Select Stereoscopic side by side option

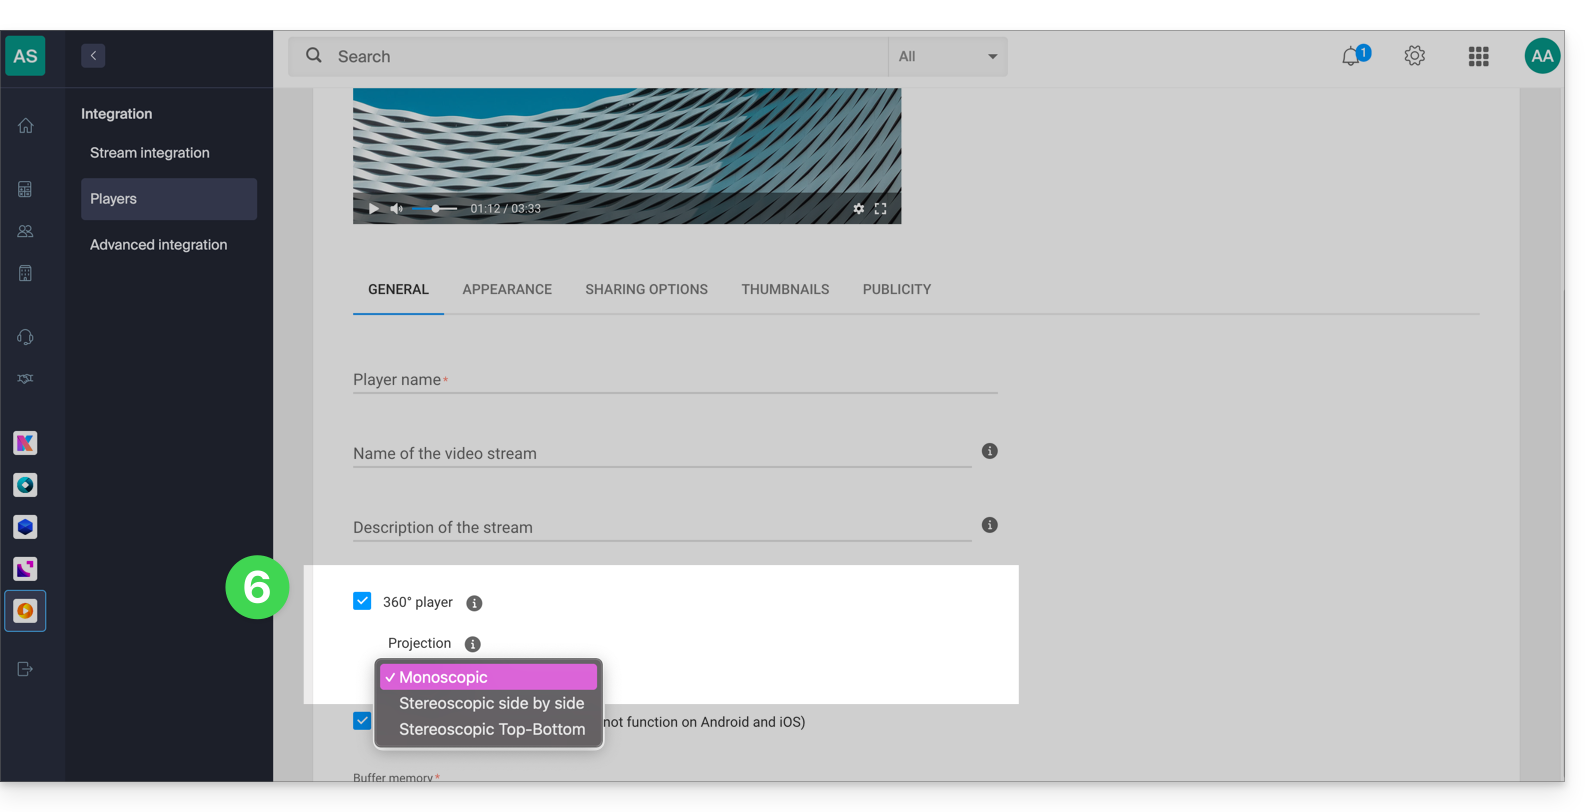491,703
